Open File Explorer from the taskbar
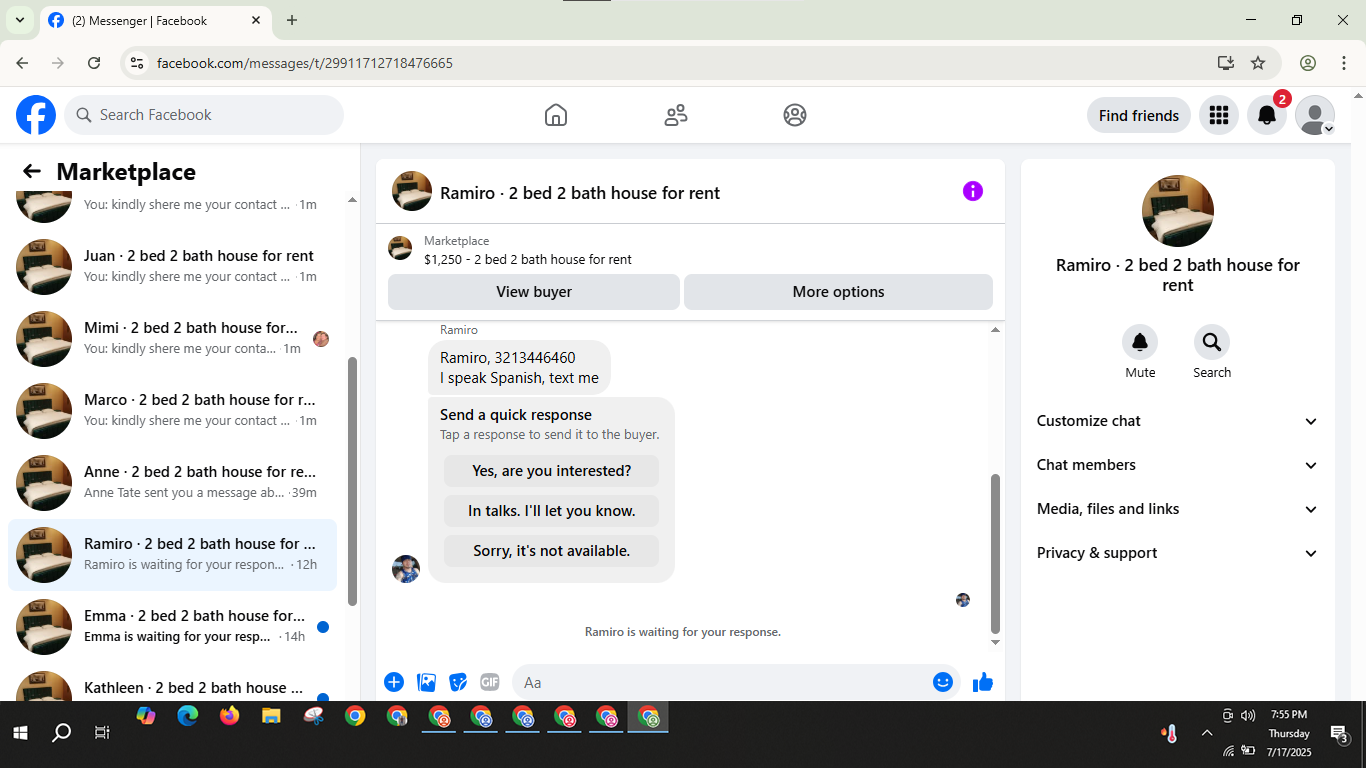1366x768 pixels. coord(271,716)
